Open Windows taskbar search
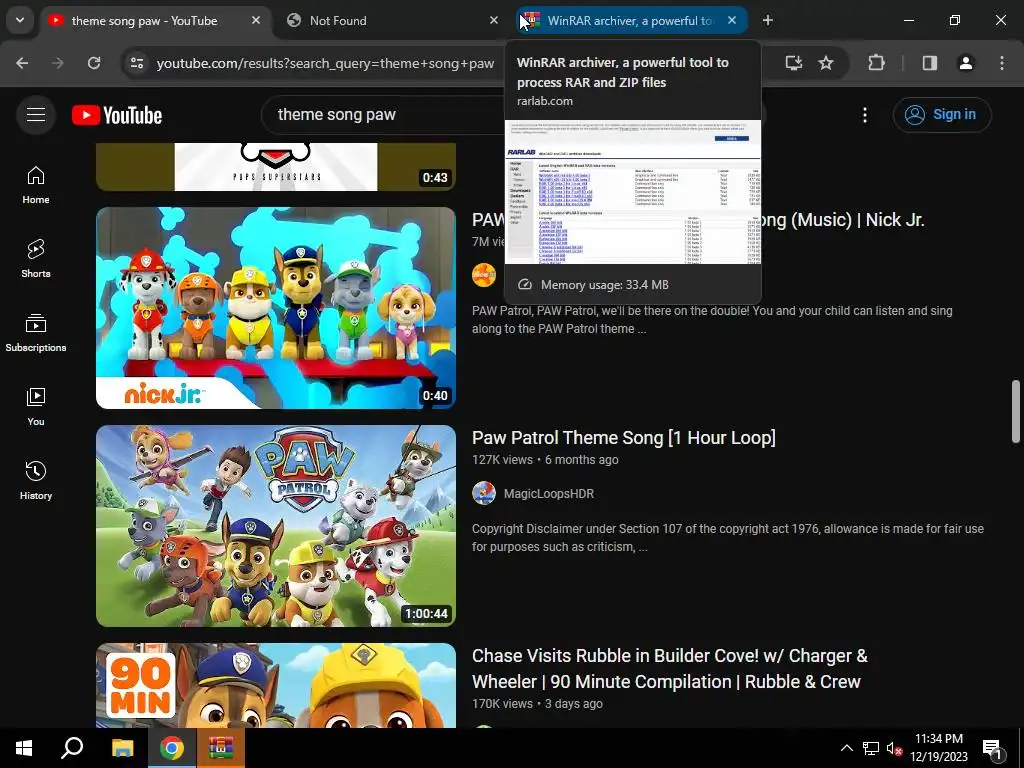The image size is (1024, 768). 72,748
